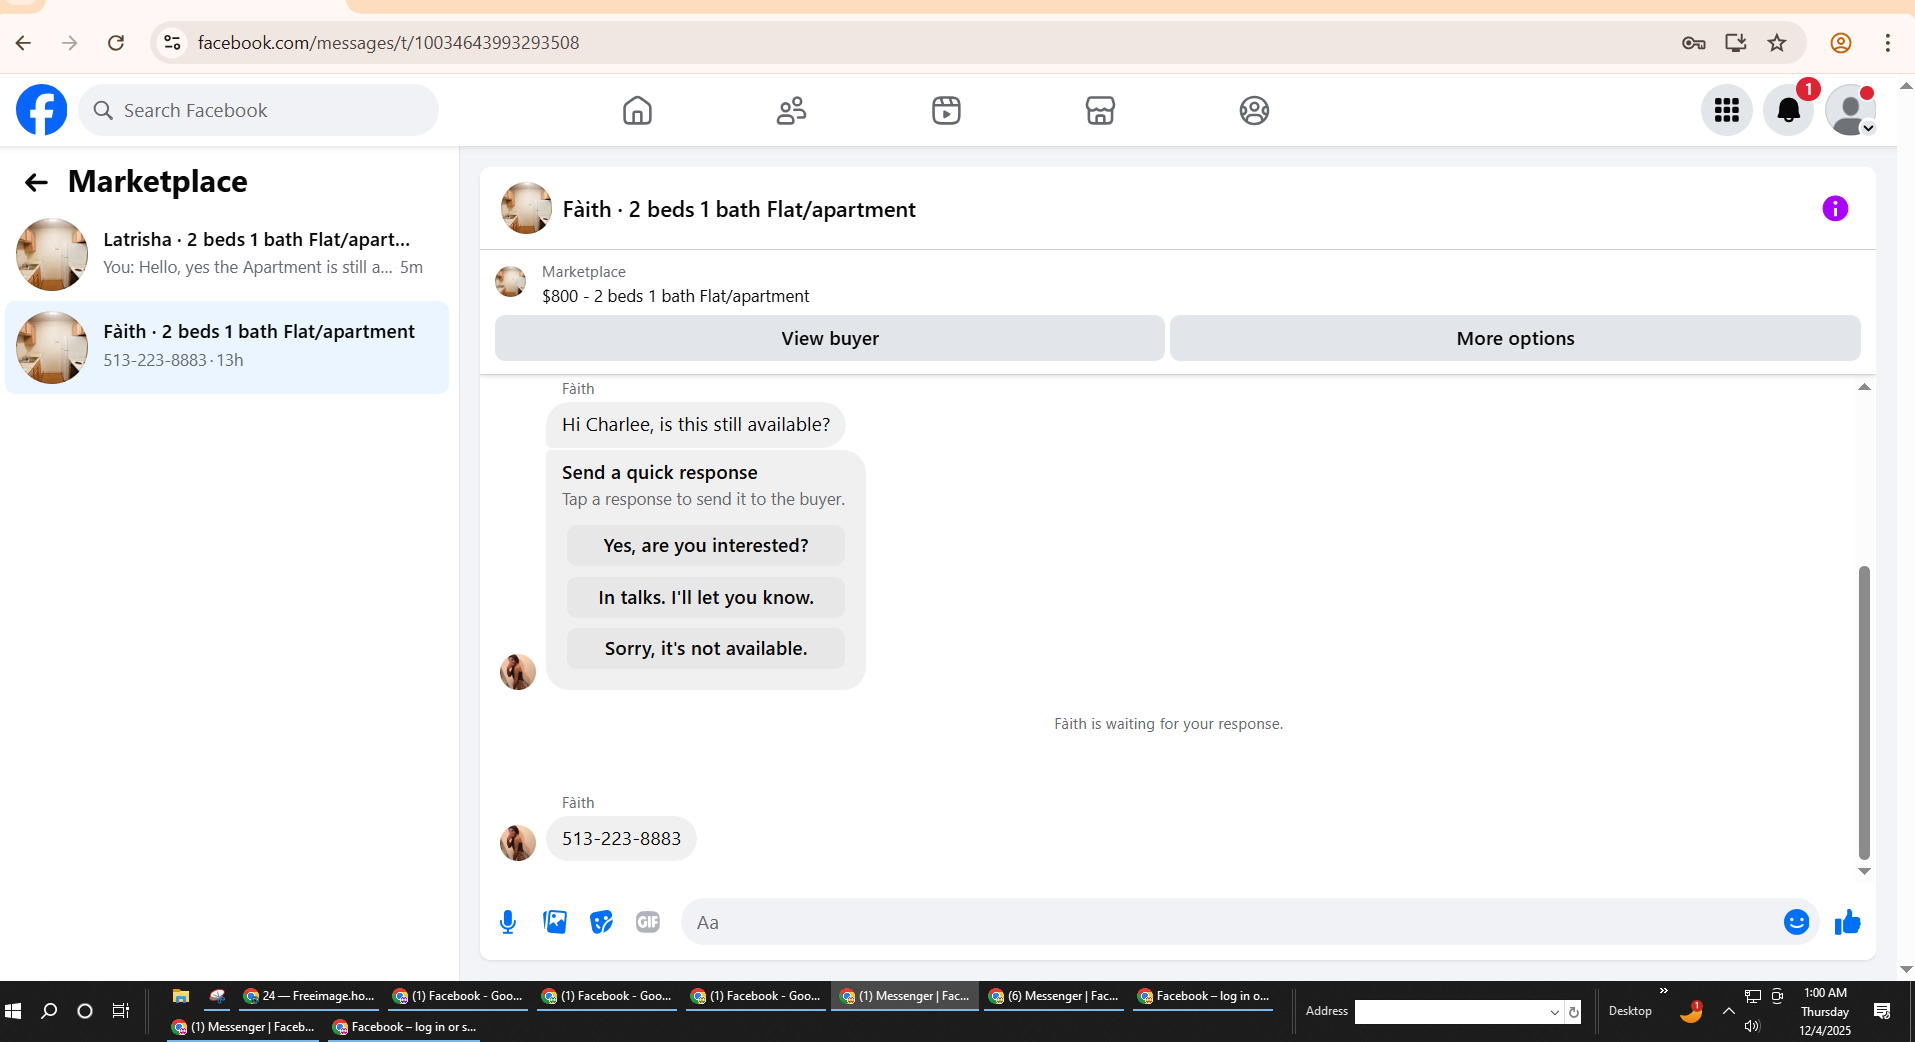The image size is (1915, 1042).
Task: Select the Fàith conversation in the list
Action: [x=227, y=347]
